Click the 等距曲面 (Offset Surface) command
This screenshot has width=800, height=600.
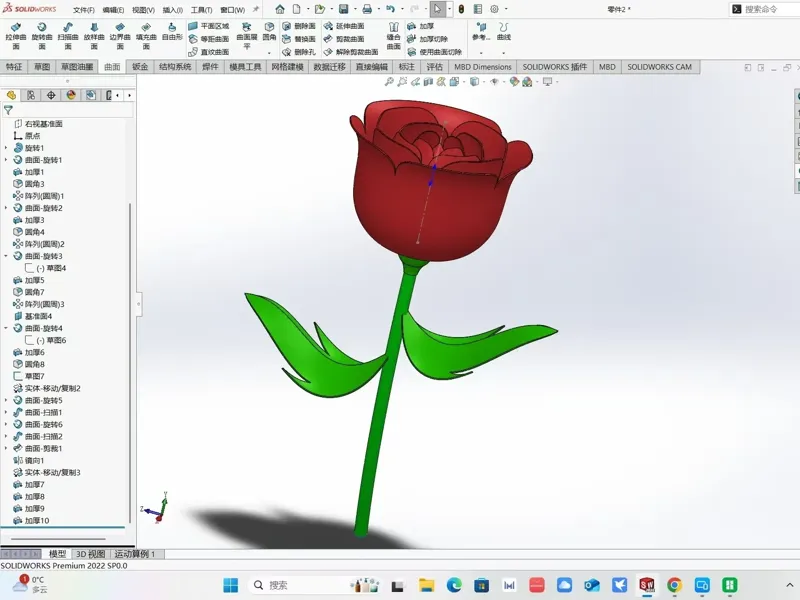(209, 39)
